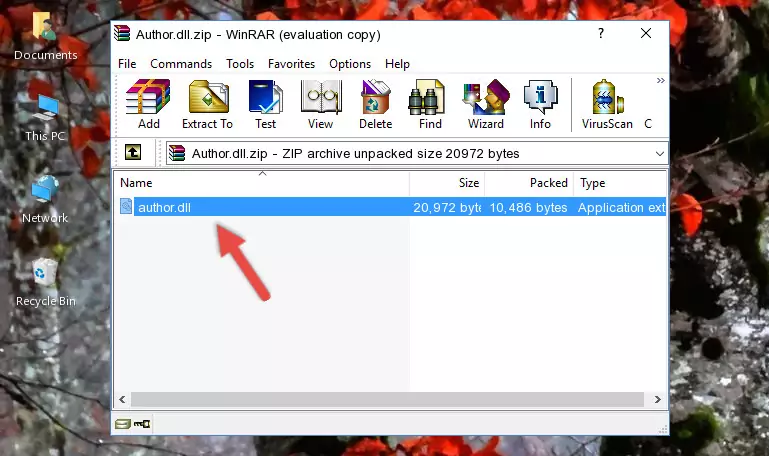
Task: Open the Extract To tool
Action: pyautogui.click(x=207, y=104)
